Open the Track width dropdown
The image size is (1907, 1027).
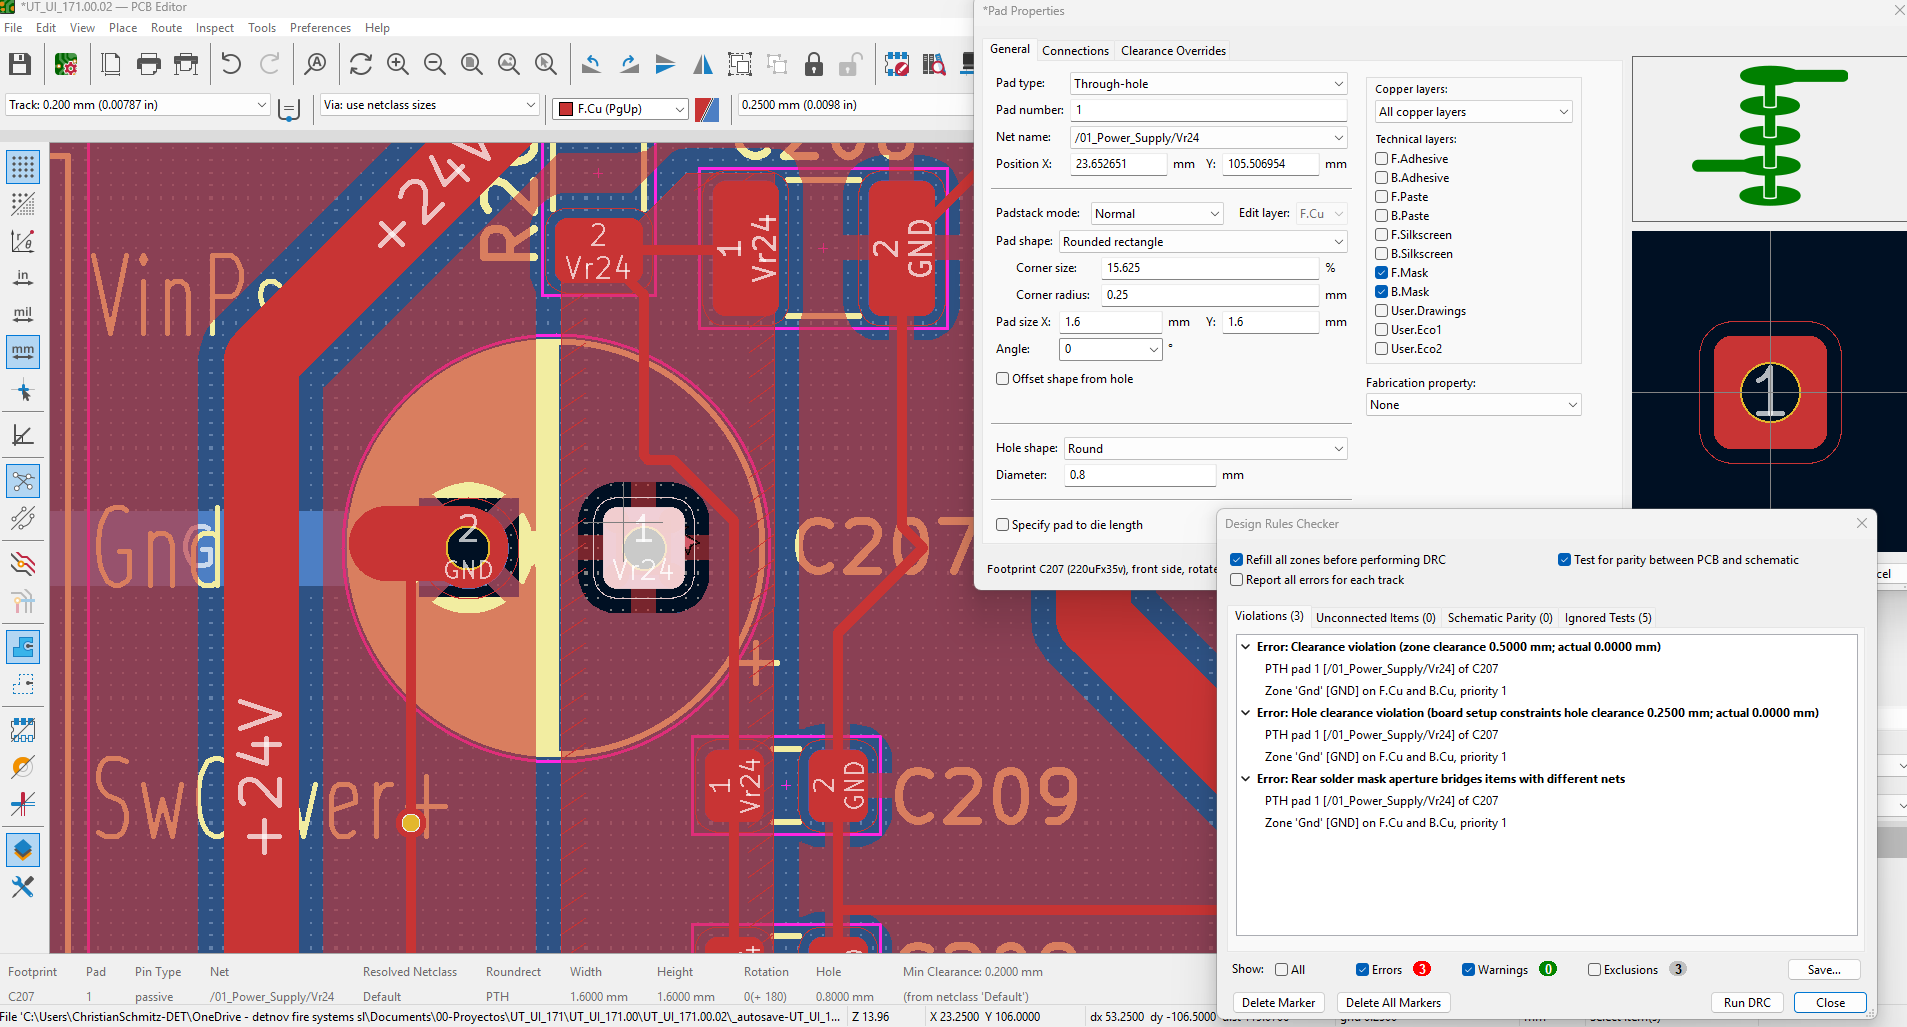coord(138,105)
